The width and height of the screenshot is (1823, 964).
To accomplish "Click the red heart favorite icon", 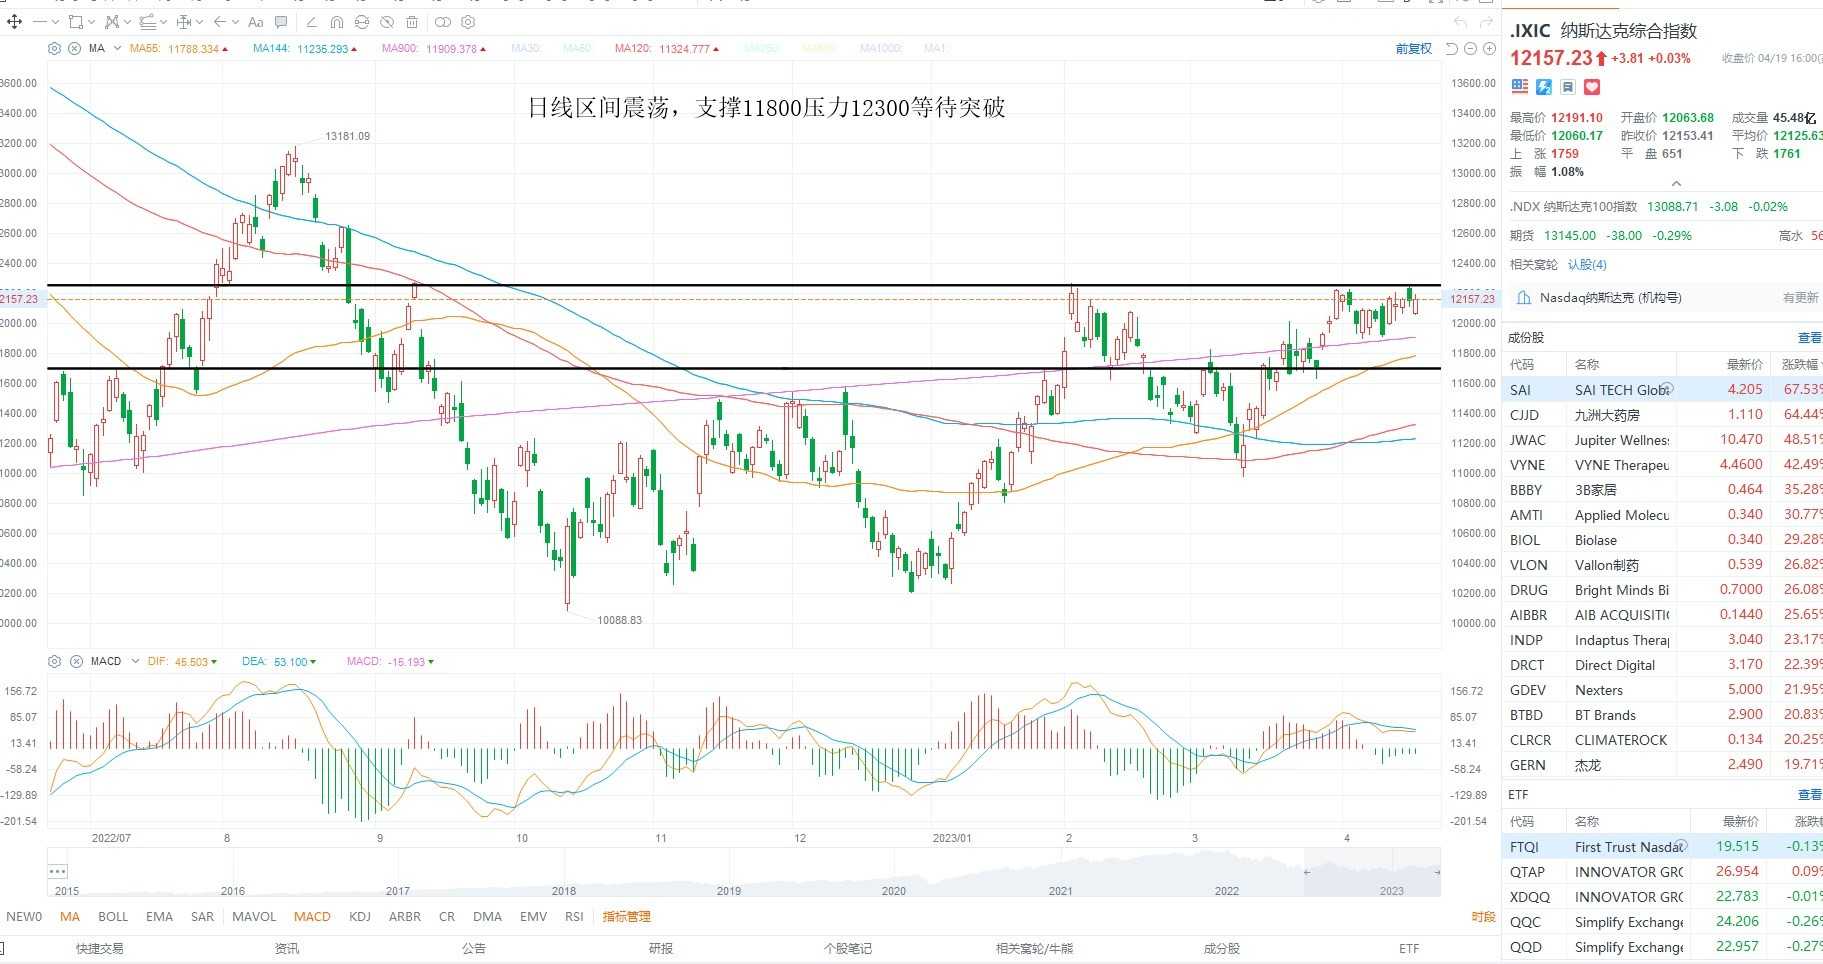I will [x=1592, y=87].
